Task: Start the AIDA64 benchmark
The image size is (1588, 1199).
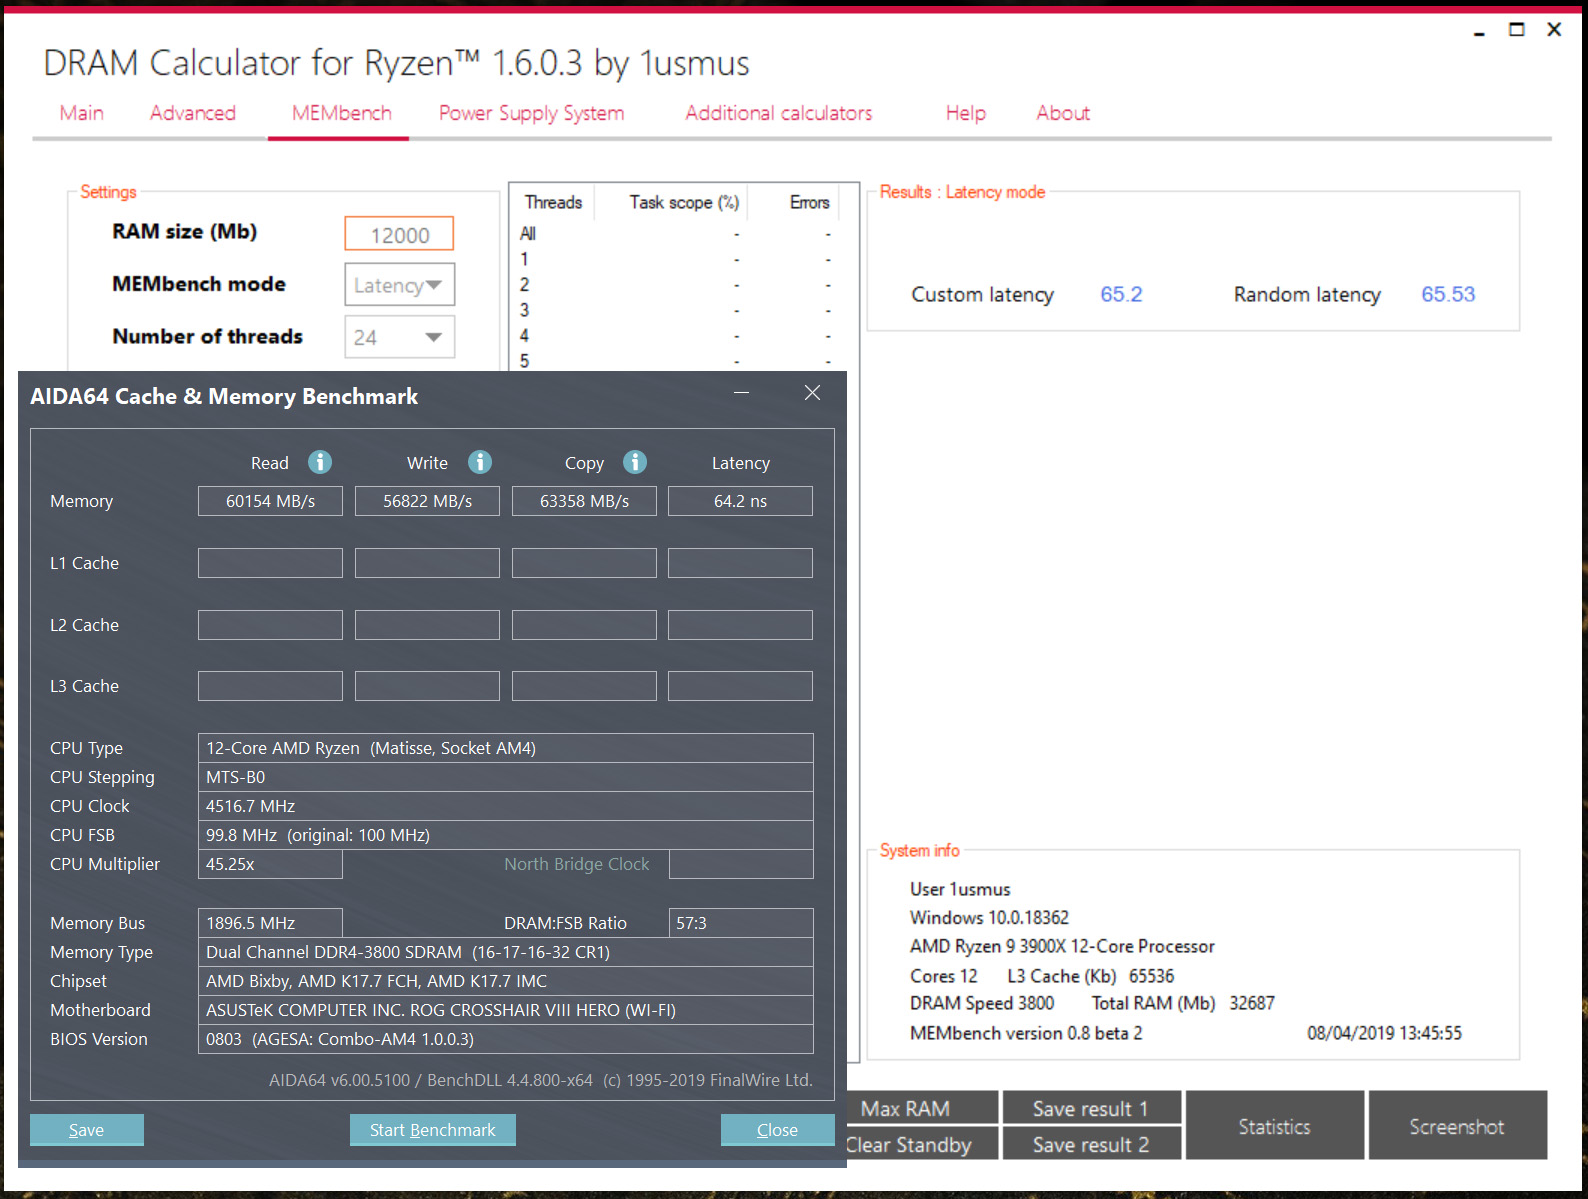Action: click(x=433, y=1130)
